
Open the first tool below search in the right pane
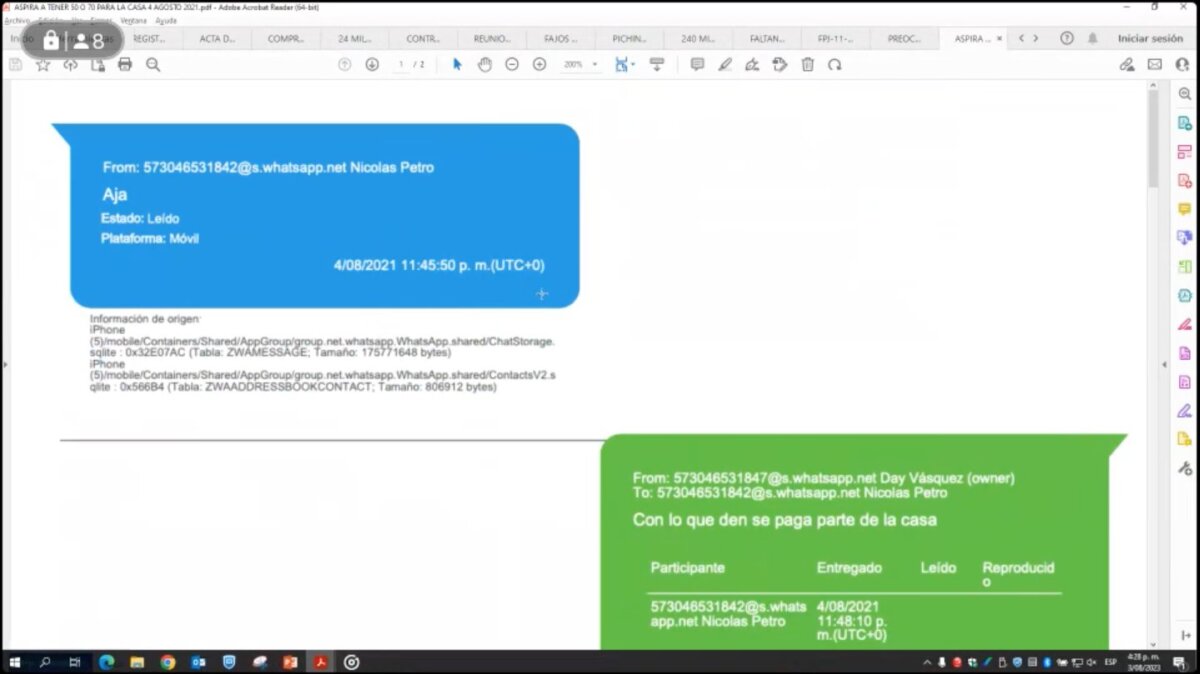coord(1185,123)
